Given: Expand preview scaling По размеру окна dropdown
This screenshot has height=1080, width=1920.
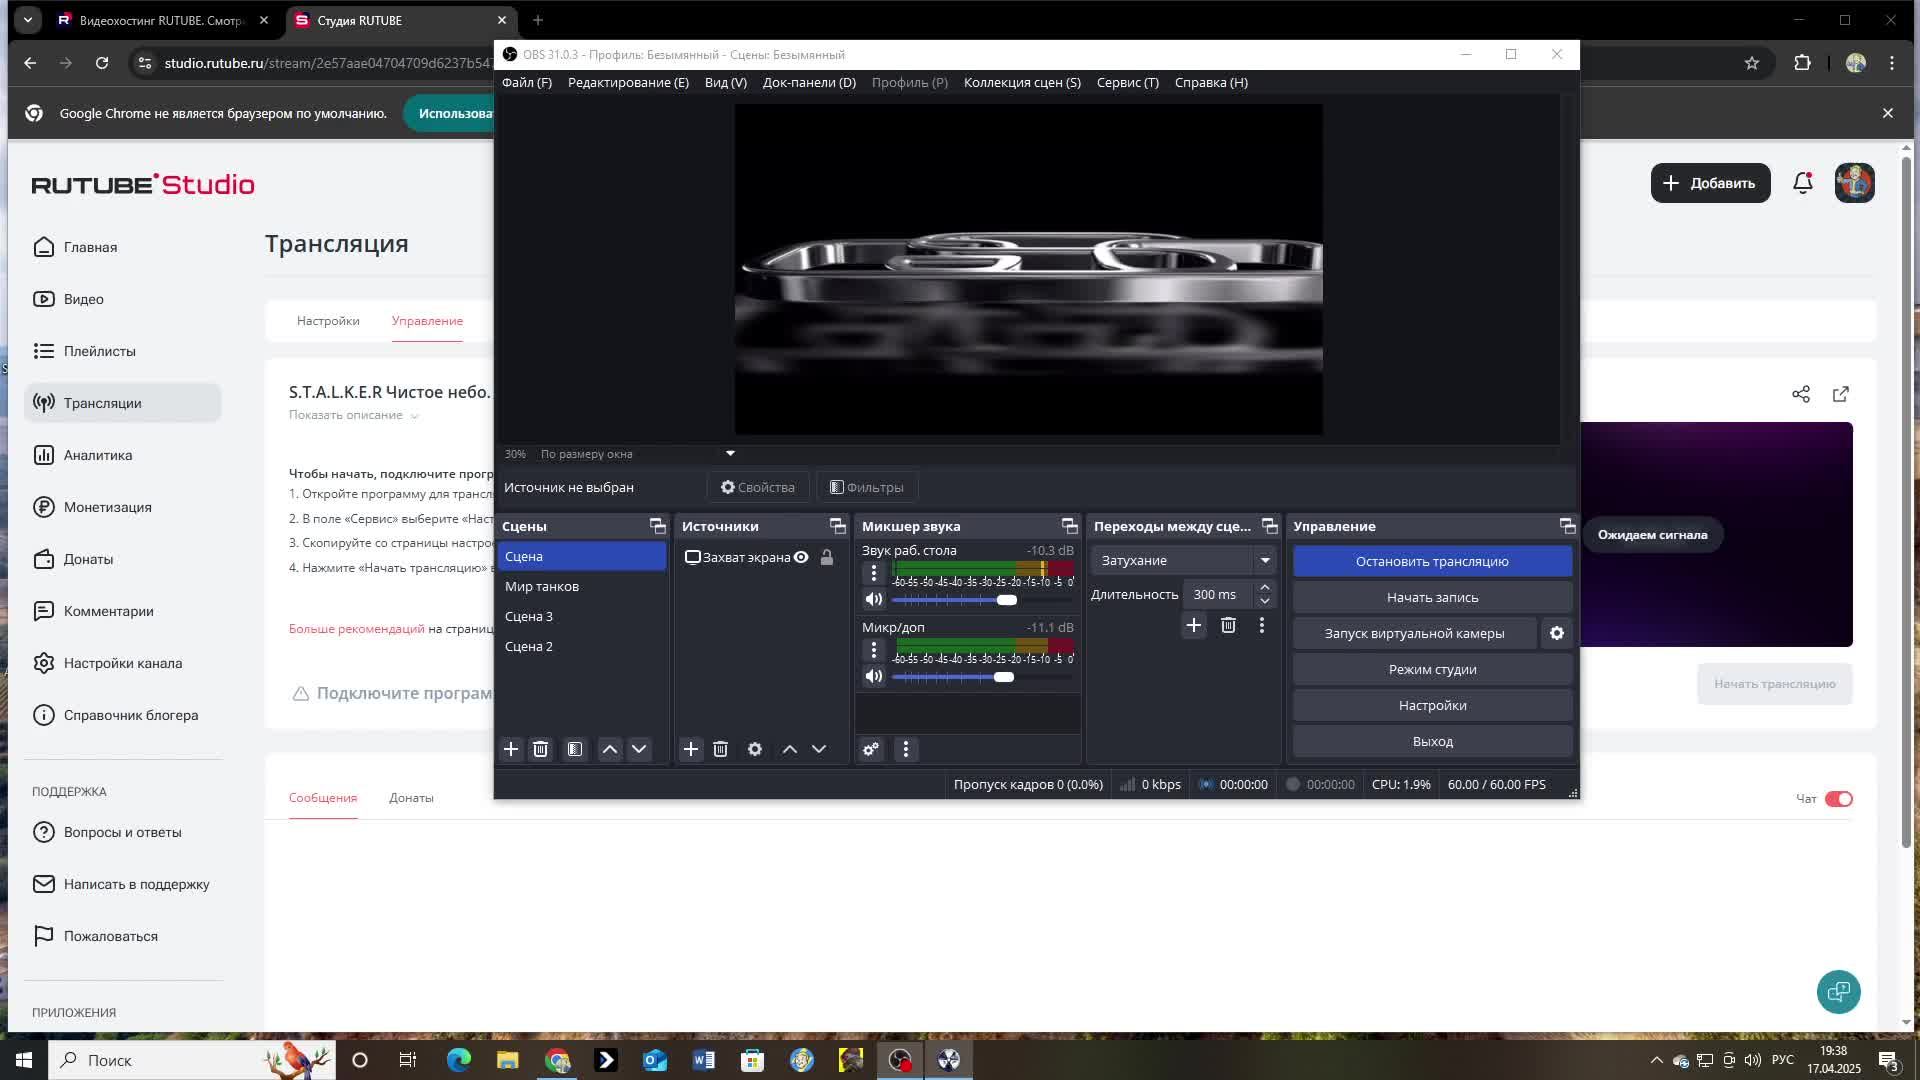Looking at the screenshot, I should [730, 454].
